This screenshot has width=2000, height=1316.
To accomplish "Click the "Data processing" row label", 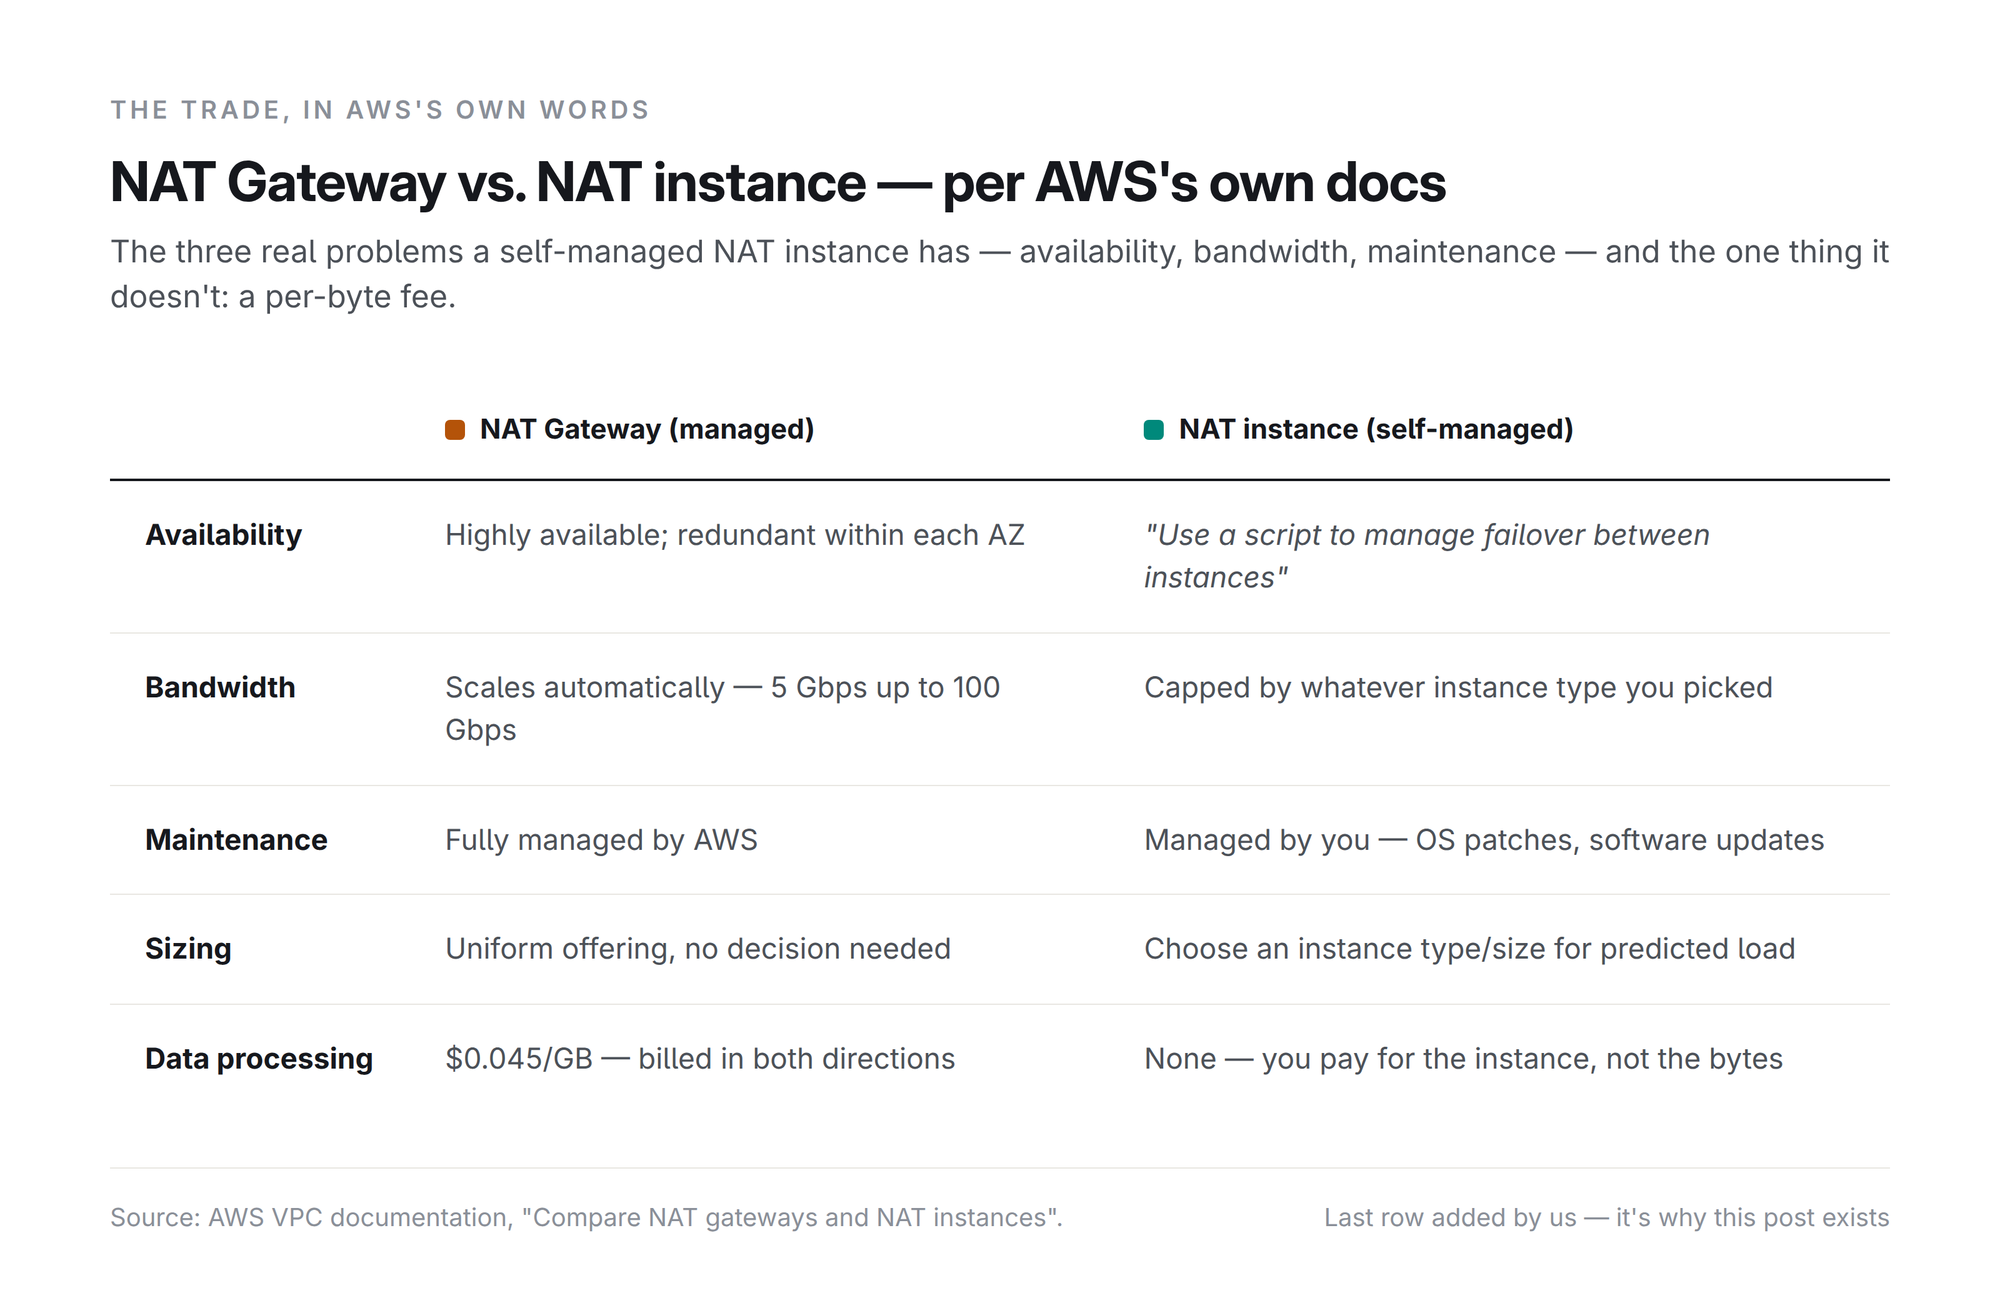I will click(259, 1059).
